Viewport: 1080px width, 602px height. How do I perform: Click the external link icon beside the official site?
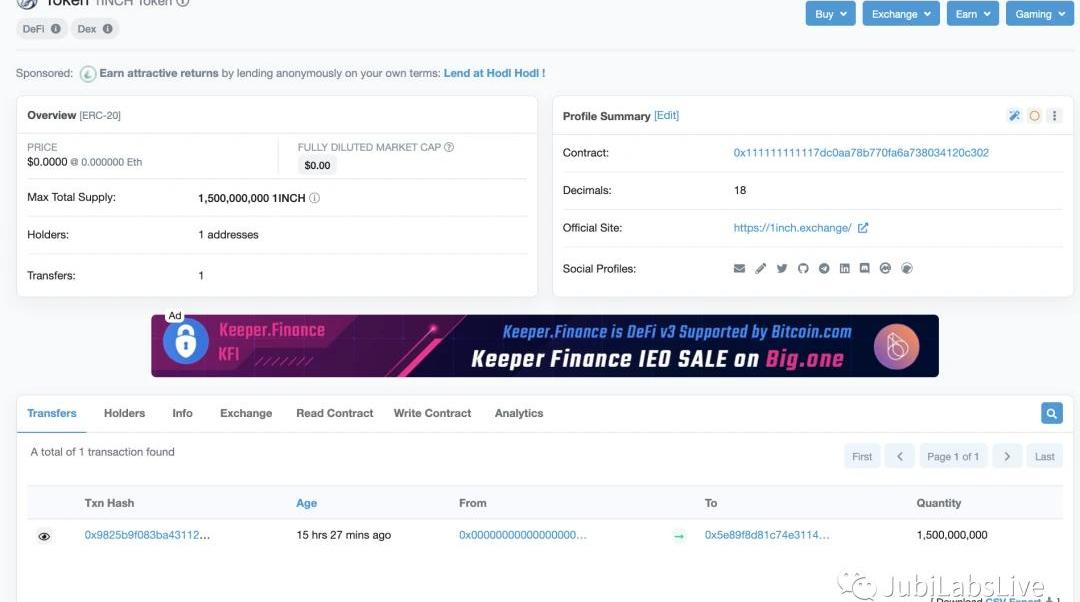pos(863,228)
